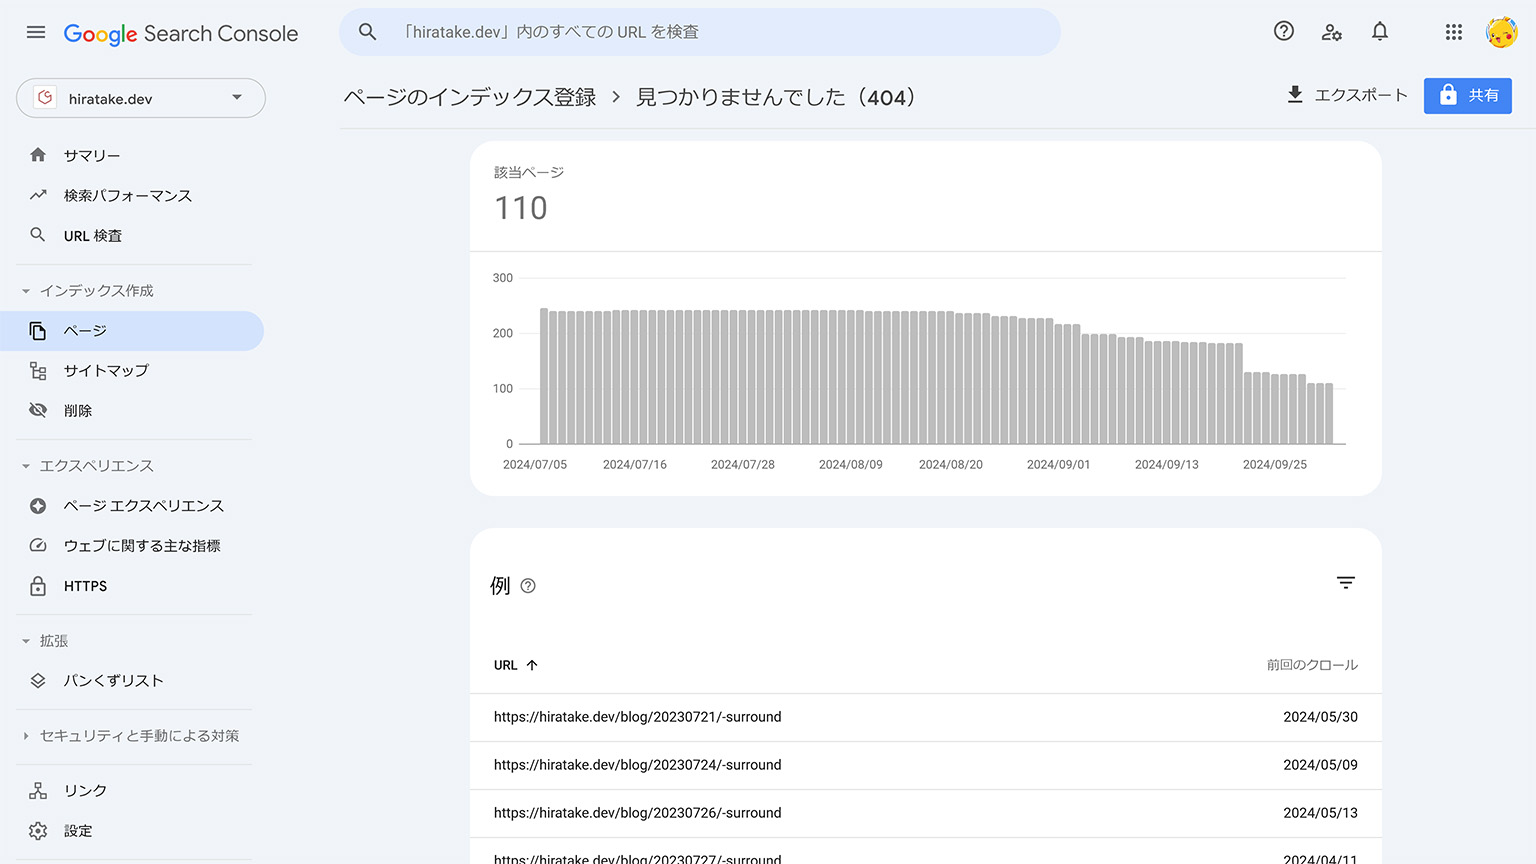Click the magnifier icon beside URL 検査
This screenshot has height=864, width=1536.
[38, 235]
